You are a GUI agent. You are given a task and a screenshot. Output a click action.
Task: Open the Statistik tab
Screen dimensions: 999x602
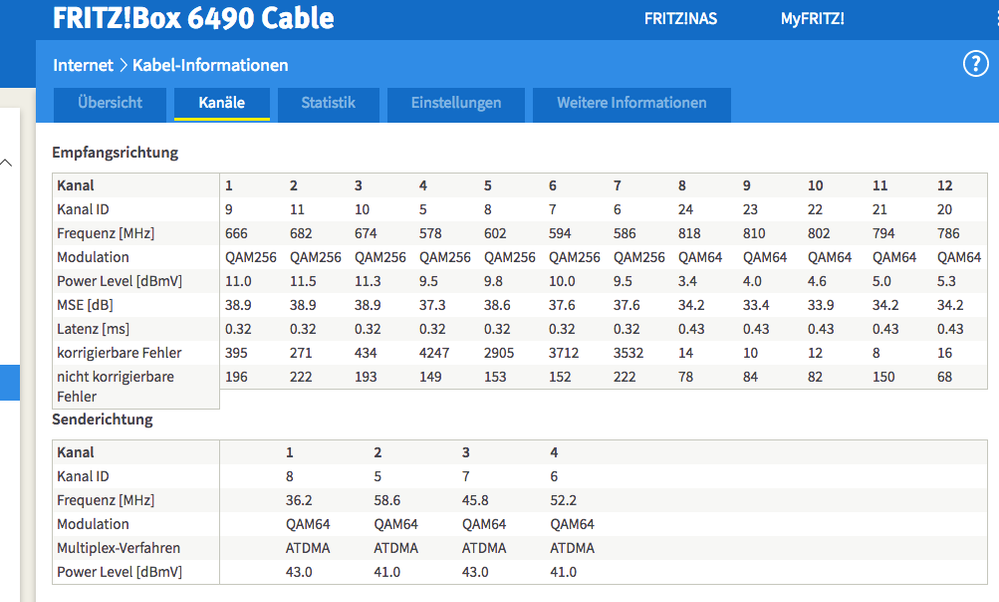[328, 103]
